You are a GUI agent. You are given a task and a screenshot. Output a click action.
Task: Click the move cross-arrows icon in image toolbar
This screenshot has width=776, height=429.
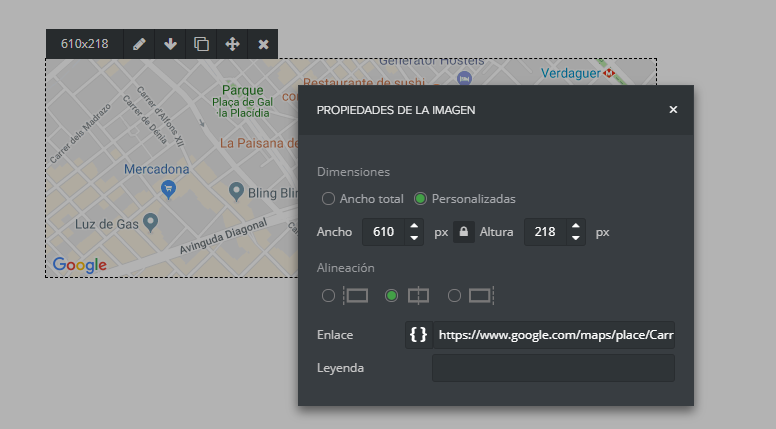pyautogui.click(x=232, y=44)
